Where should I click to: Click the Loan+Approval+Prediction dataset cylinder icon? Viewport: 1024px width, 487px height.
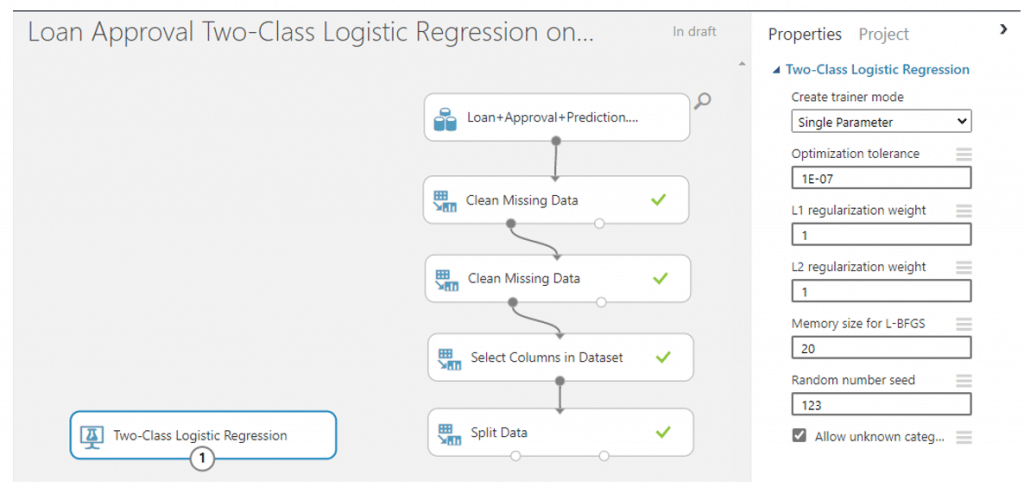pos(445,119)
